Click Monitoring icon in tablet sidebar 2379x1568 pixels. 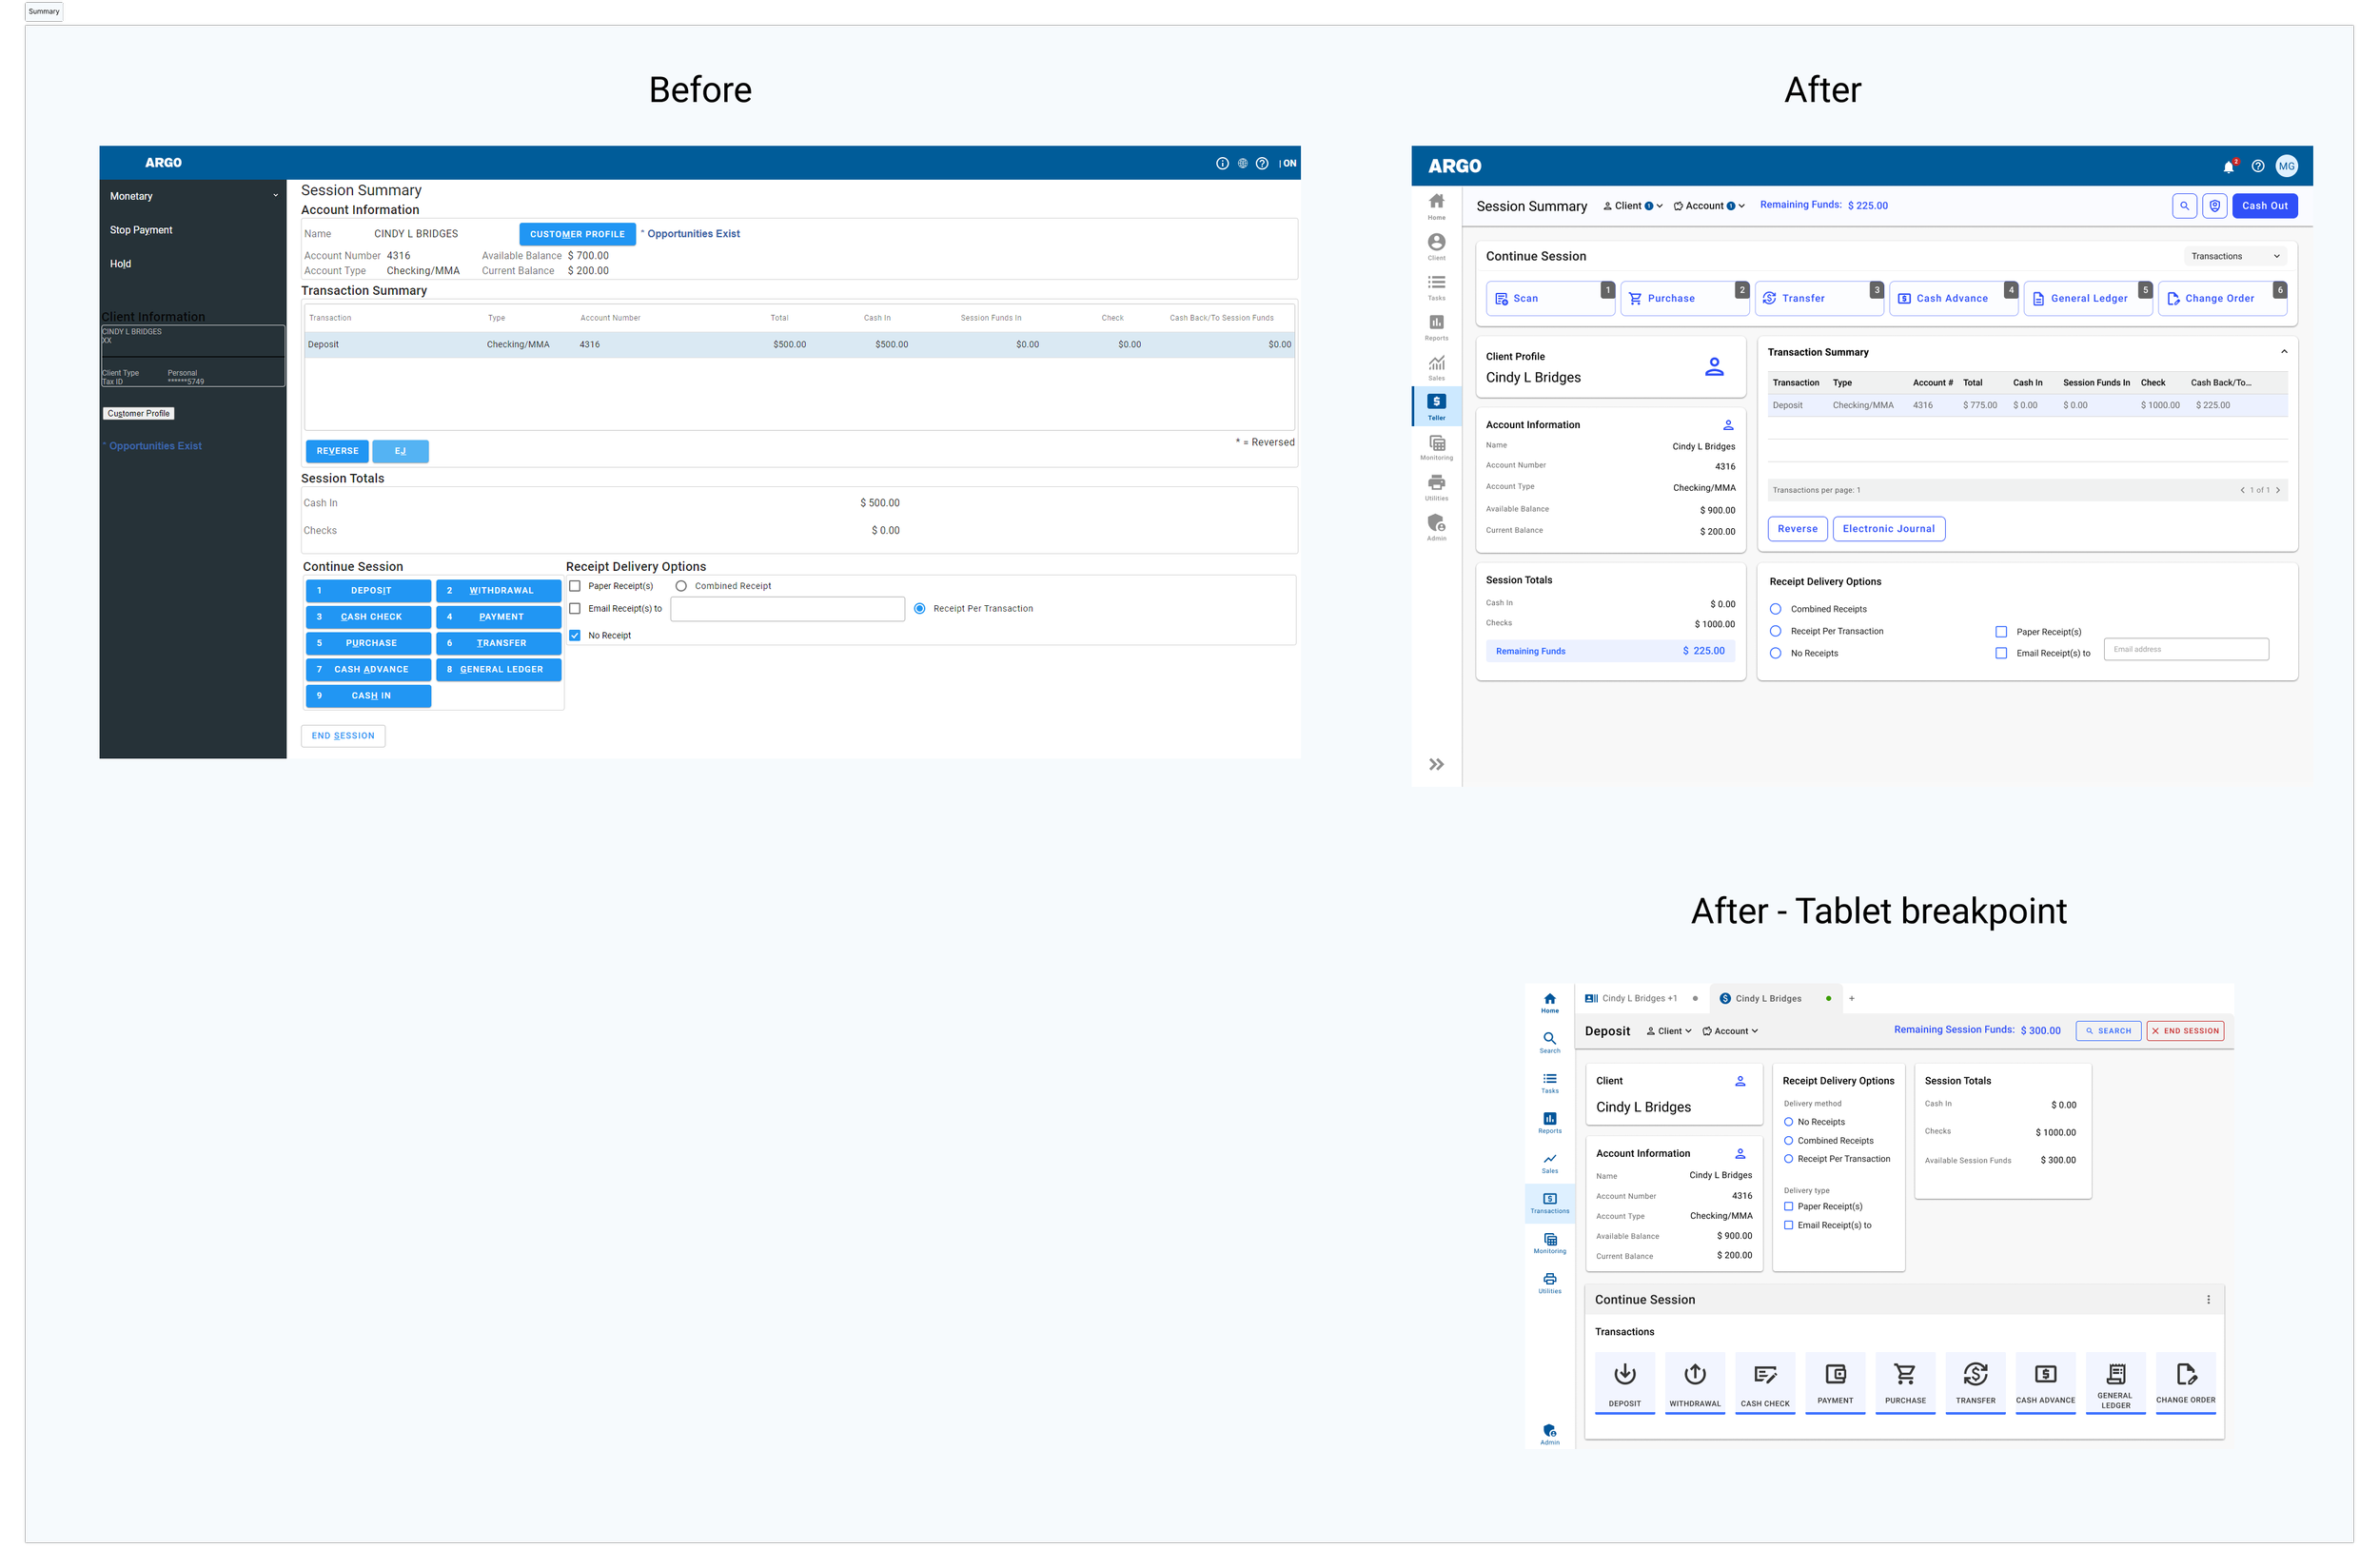coord(1549,1243)
